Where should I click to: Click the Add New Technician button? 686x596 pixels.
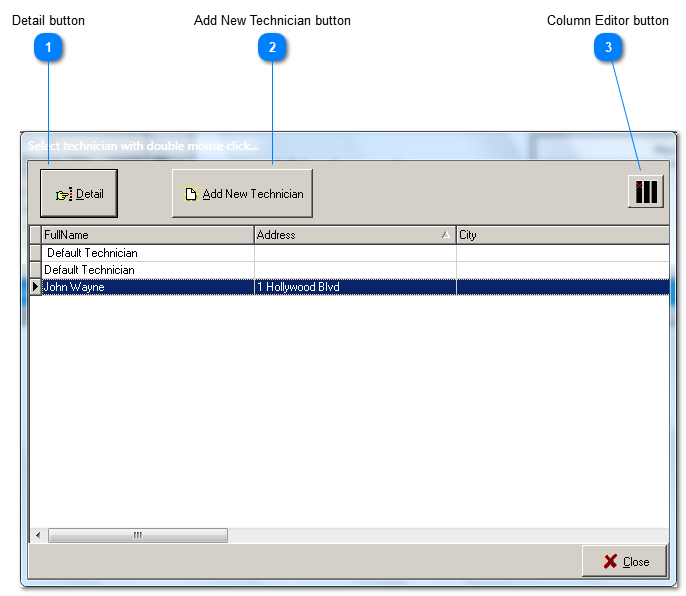click(242, 194)
